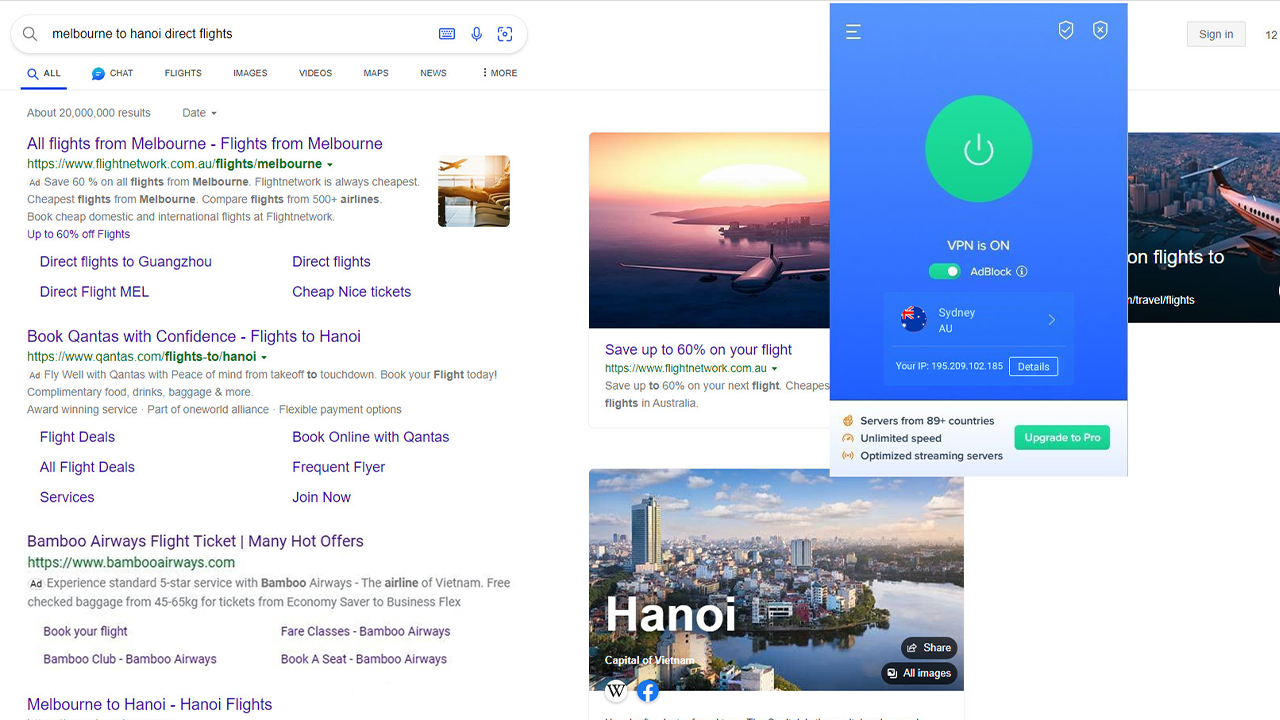Click the About 20,000,000 results text
Image resolution: width=1280 pixels, height=720 pixels.
click(89, 113)
